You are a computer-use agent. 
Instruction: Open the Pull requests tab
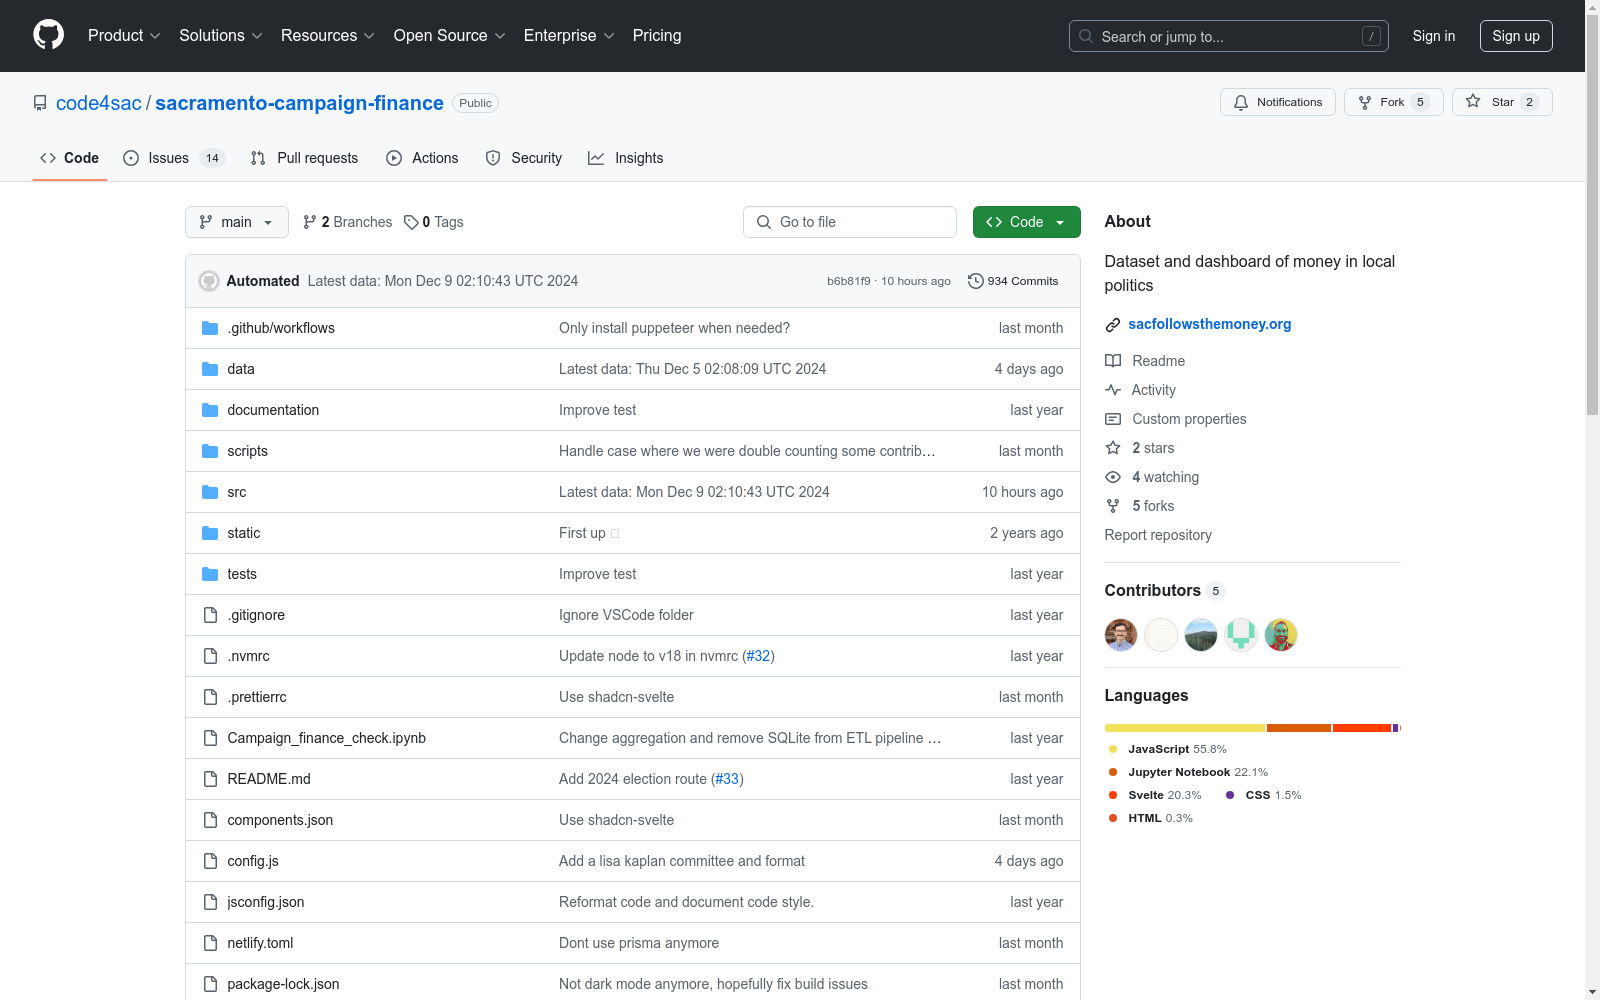[x=305, y=158]
